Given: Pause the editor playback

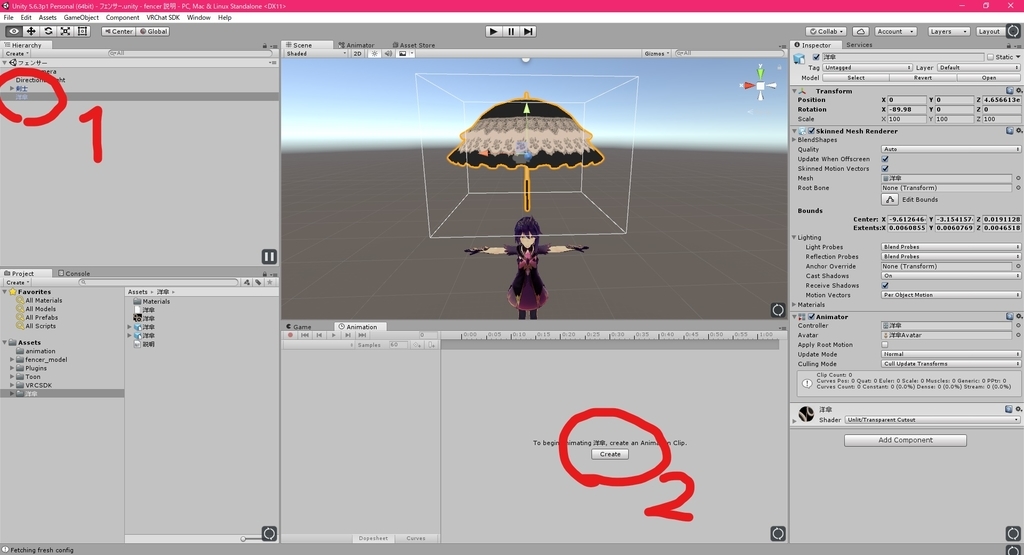Looking at the screenshot, I should point(511,31).
